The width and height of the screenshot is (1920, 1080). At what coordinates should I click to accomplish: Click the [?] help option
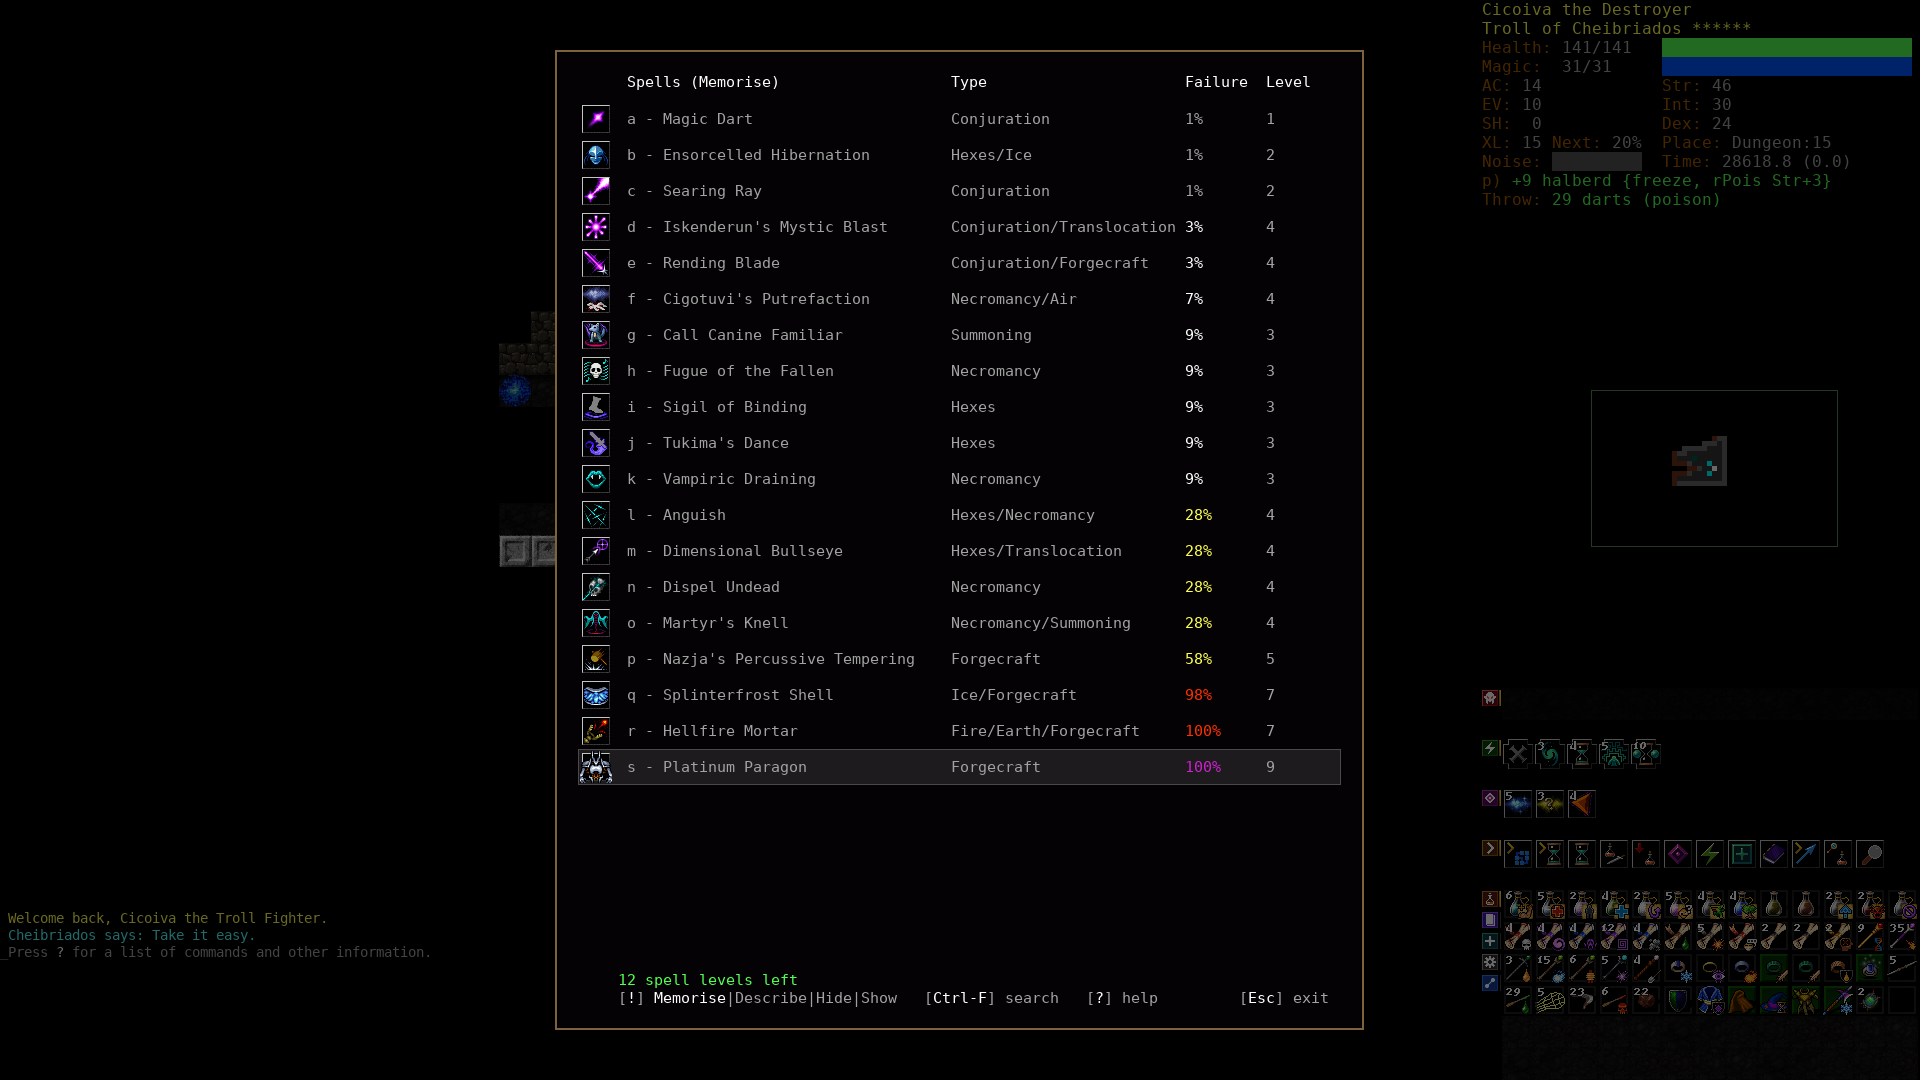point(1122,998)
